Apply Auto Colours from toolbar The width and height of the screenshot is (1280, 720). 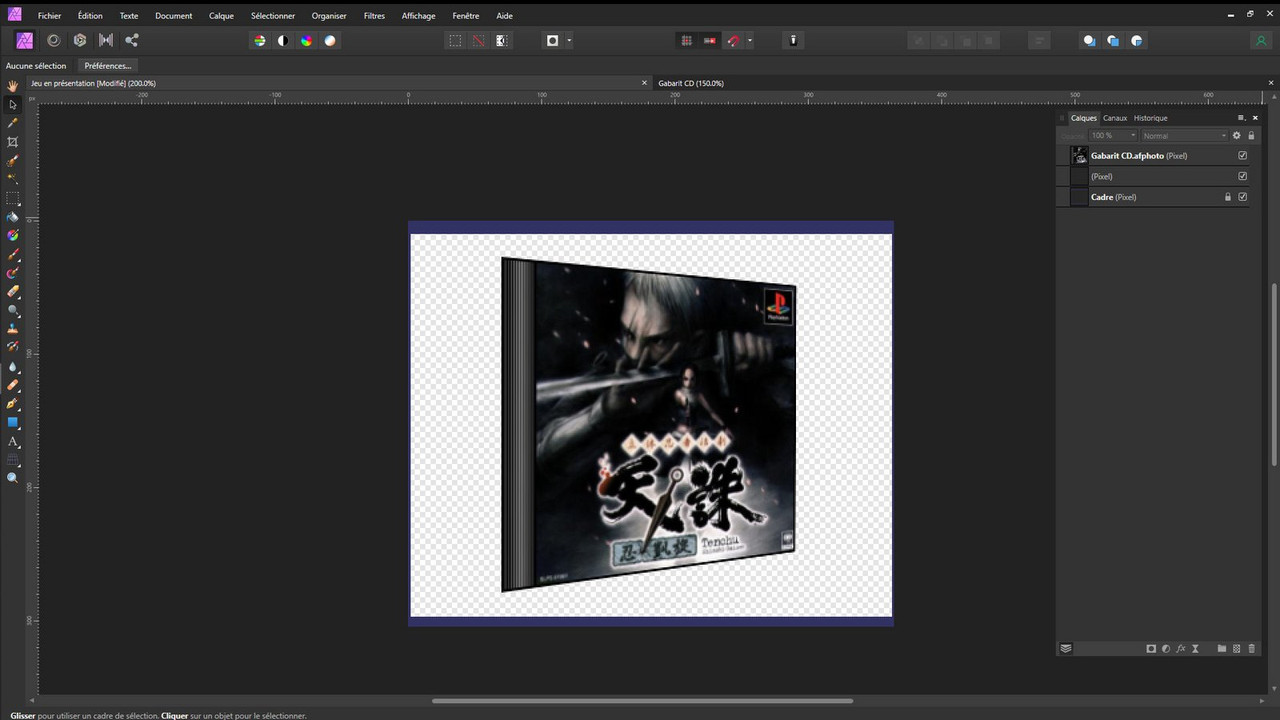(306, 41)
